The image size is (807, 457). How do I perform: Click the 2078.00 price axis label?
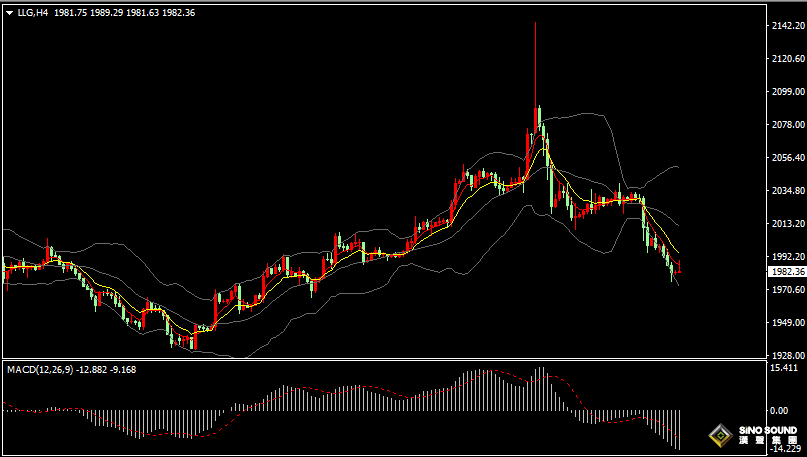click(788, 125)
